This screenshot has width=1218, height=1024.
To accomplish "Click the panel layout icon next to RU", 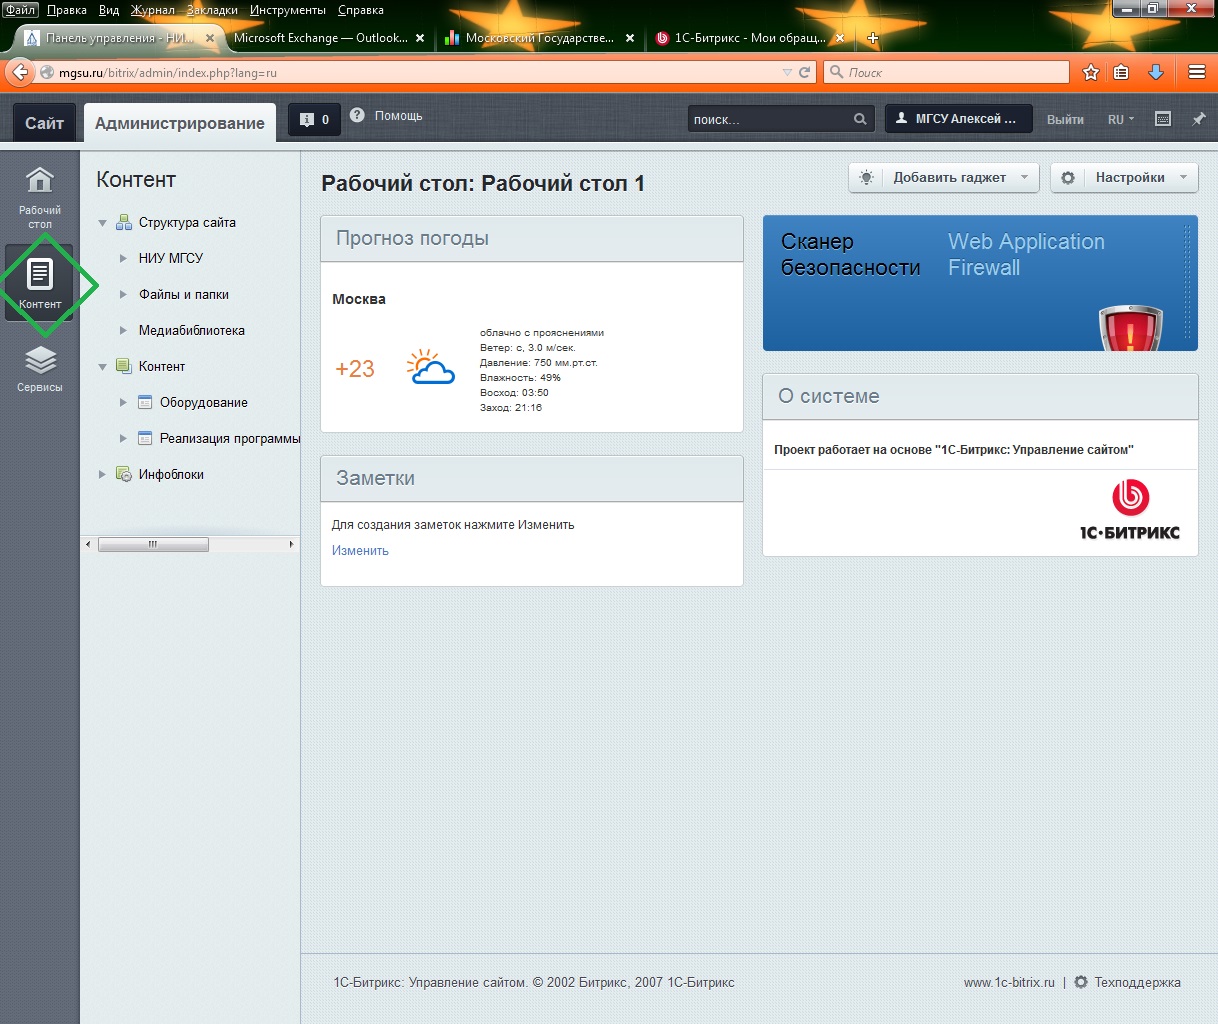I will pyautogui.click(x=1163, y=118).
